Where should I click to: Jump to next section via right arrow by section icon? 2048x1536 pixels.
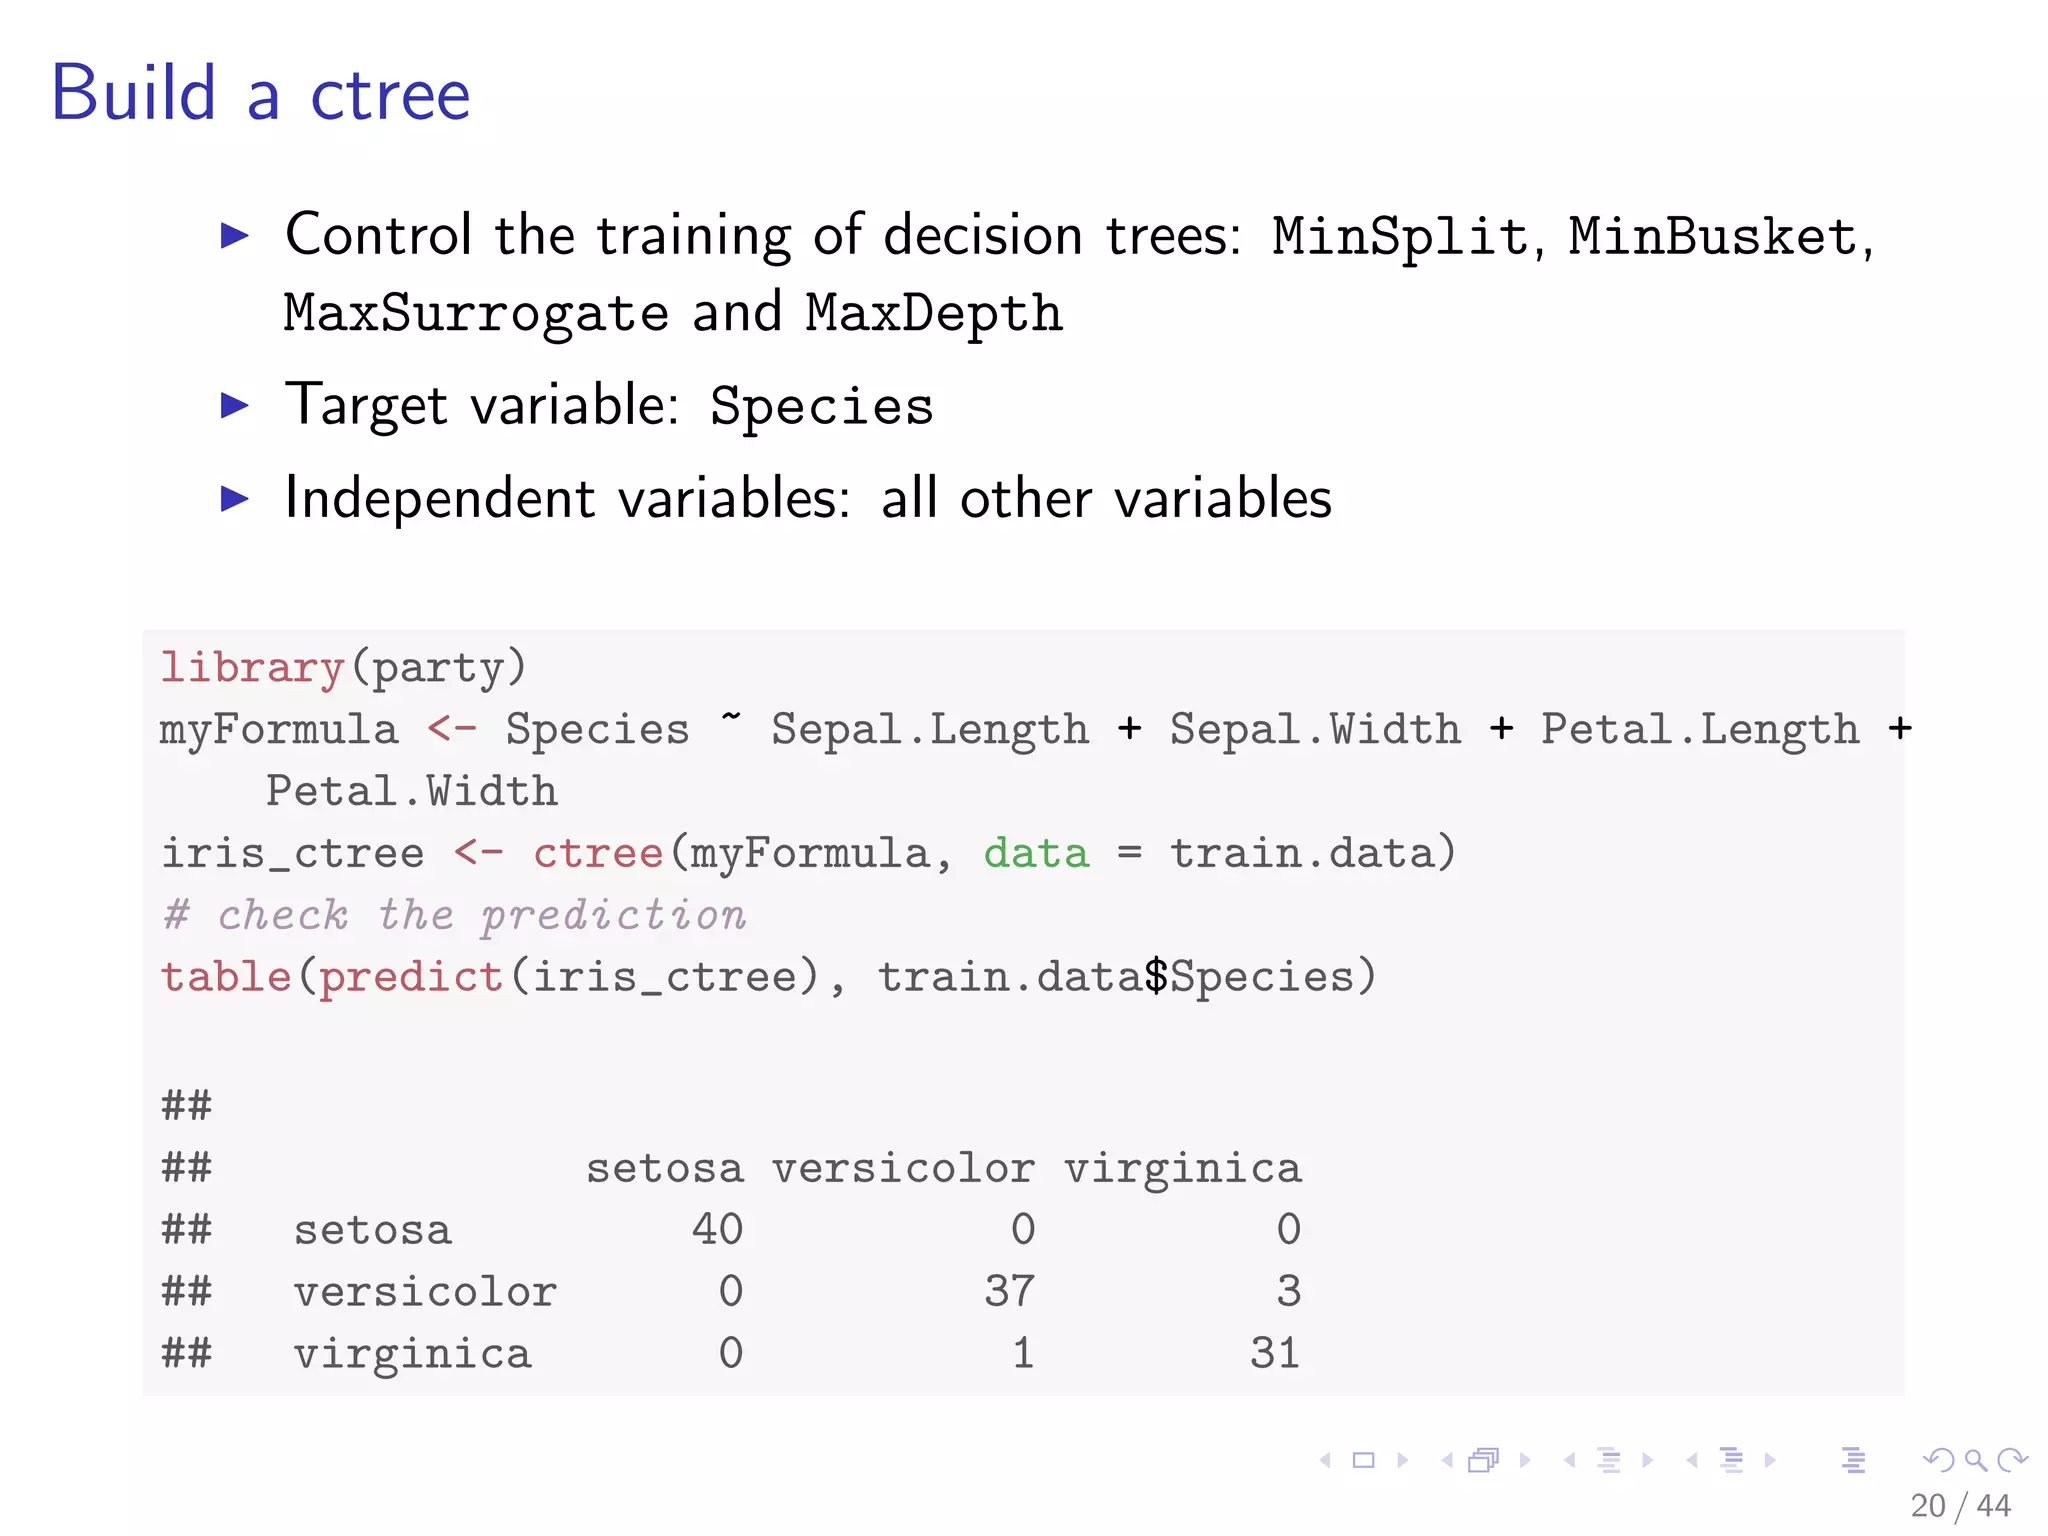(1770, 1460)
